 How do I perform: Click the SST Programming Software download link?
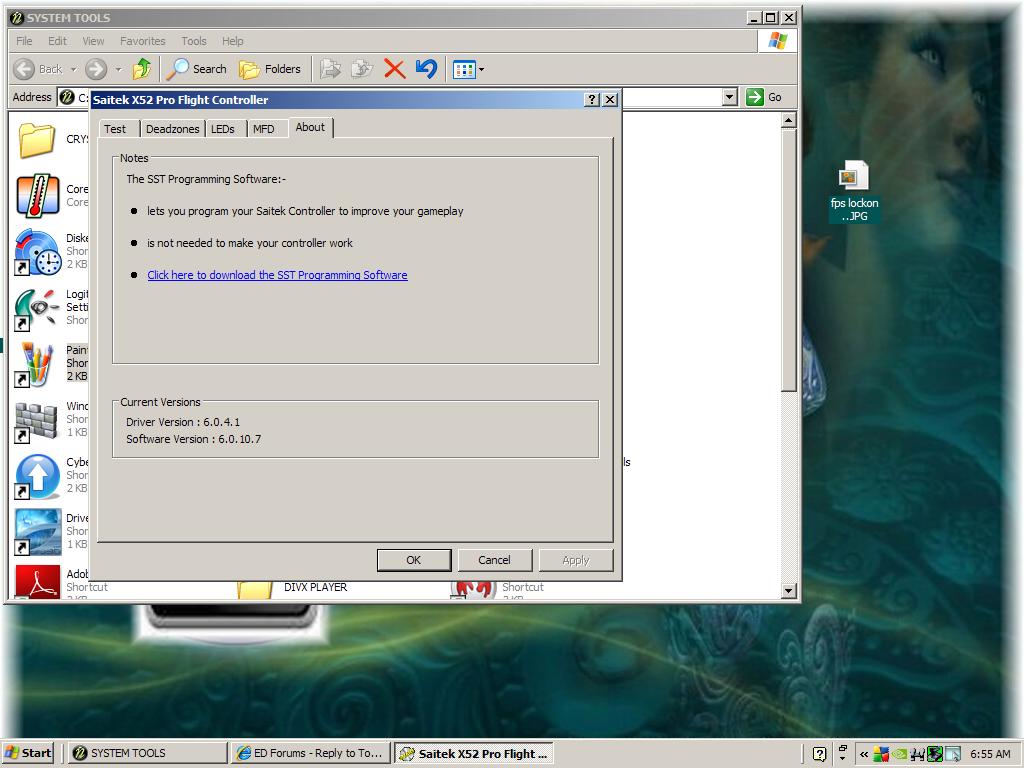278,275
